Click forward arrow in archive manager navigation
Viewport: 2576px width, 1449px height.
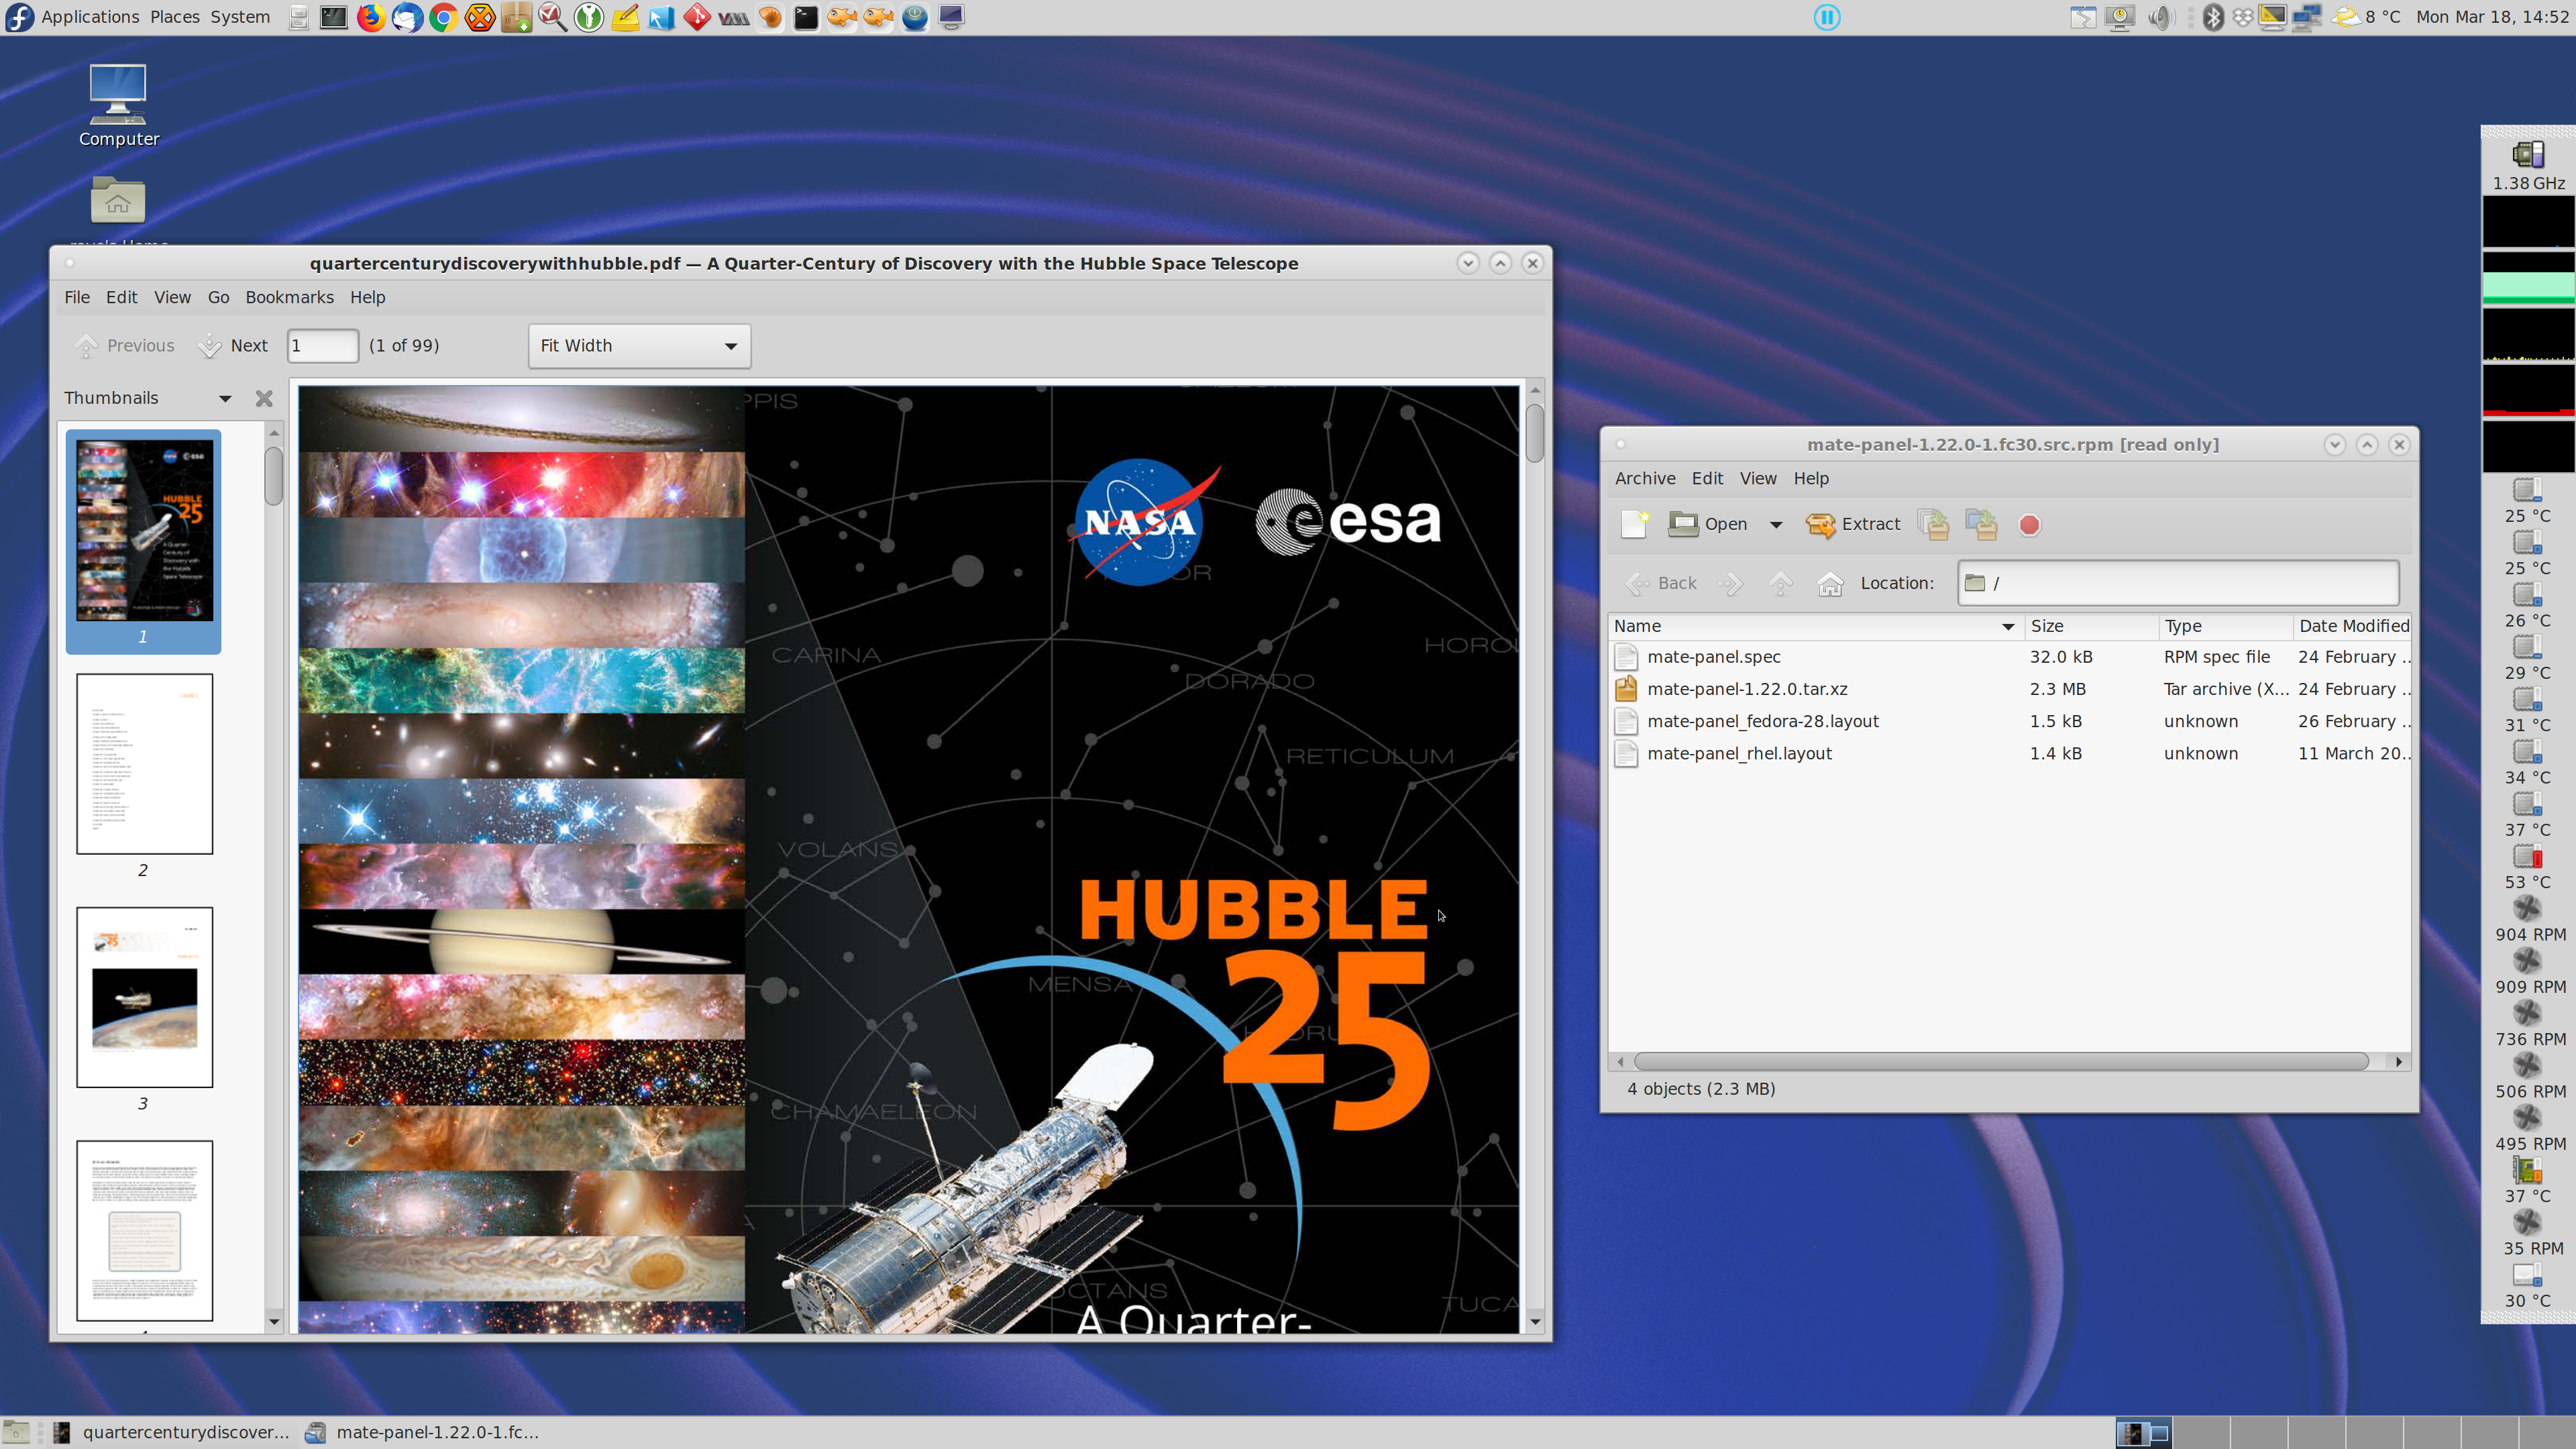tap(1731, 583)
